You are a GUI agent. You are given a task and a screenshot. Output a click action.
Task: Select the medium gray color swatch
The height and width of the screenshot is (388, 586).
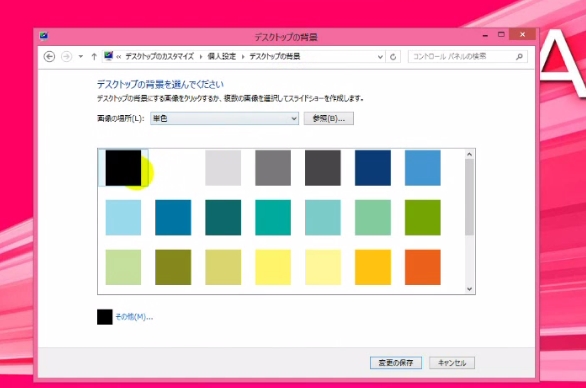pyautogui.click(x=273, y=168)
